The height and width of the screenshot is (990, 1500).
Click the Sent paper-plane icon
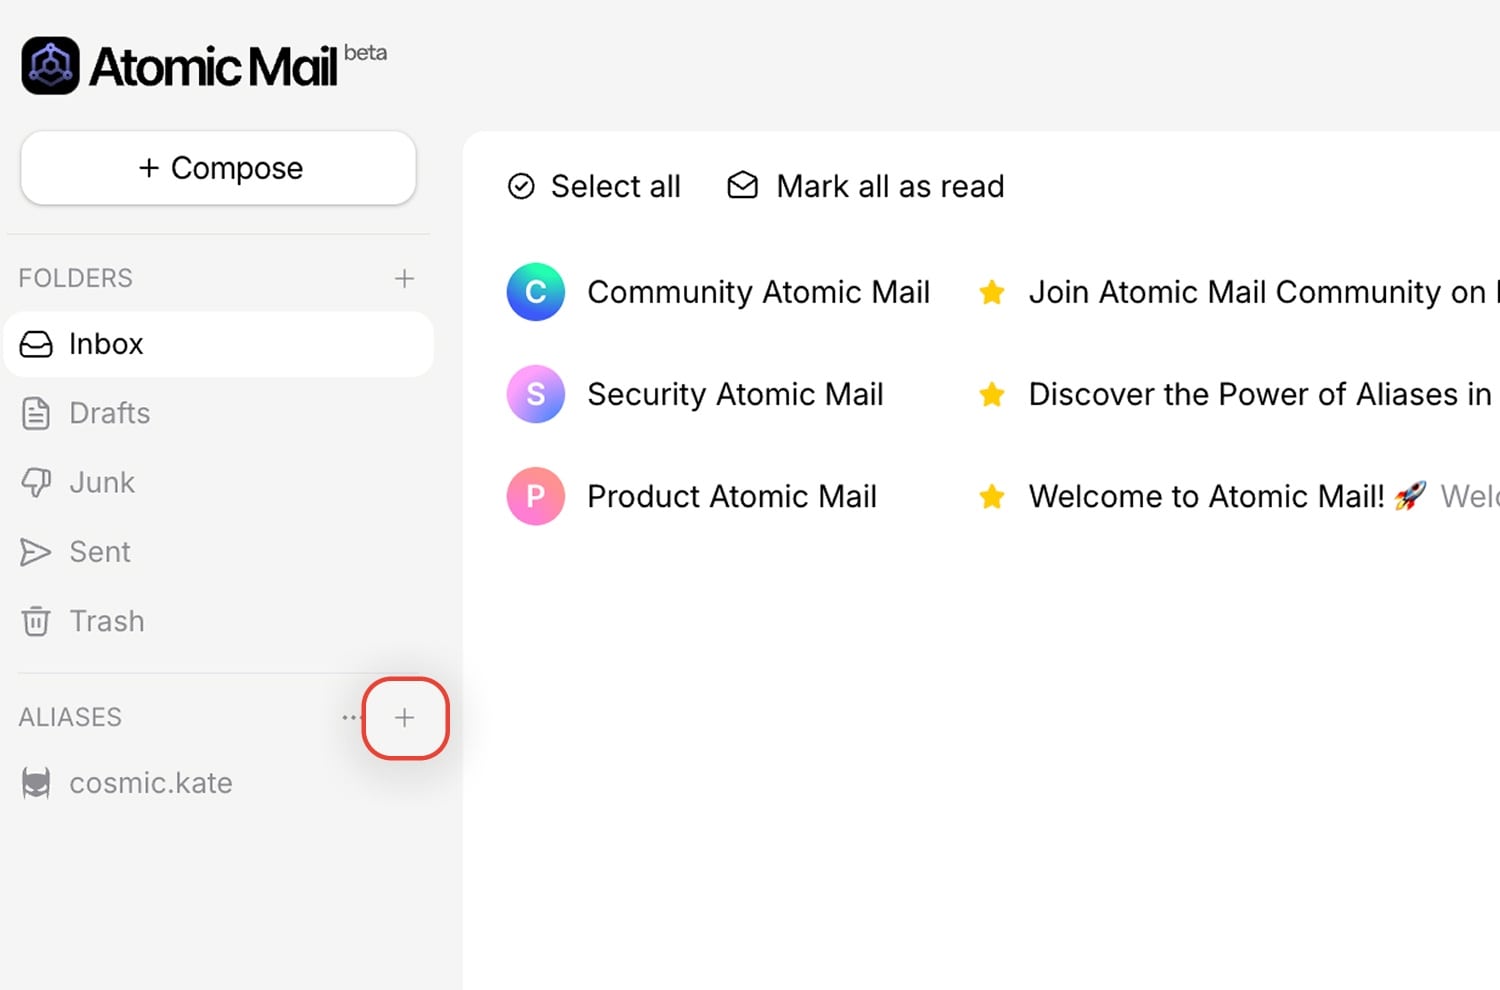pyautogui.click(x=36, y=552)
